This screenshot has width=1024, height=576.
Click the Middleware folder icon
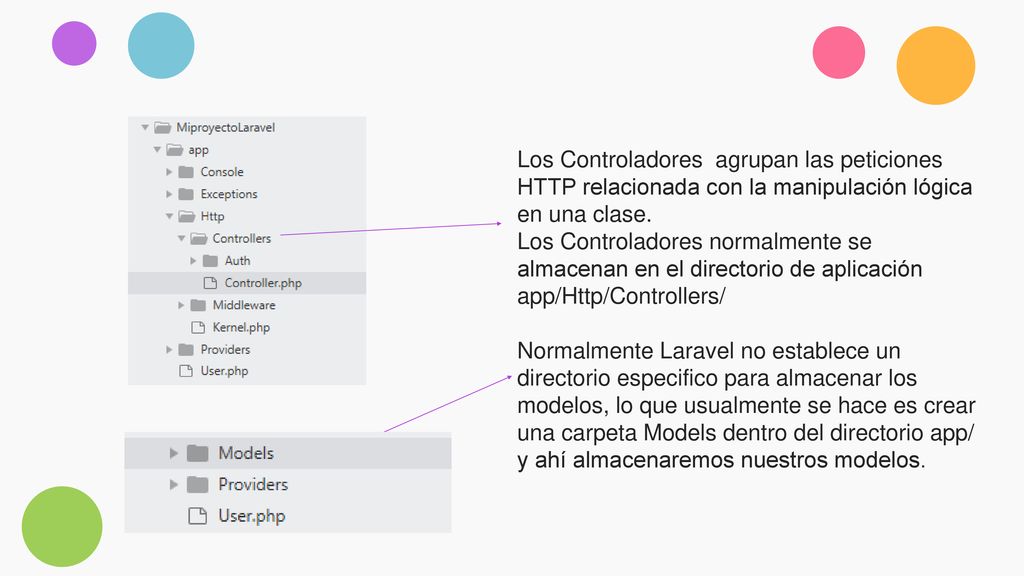pyautogui.click(x=199, y=305)
